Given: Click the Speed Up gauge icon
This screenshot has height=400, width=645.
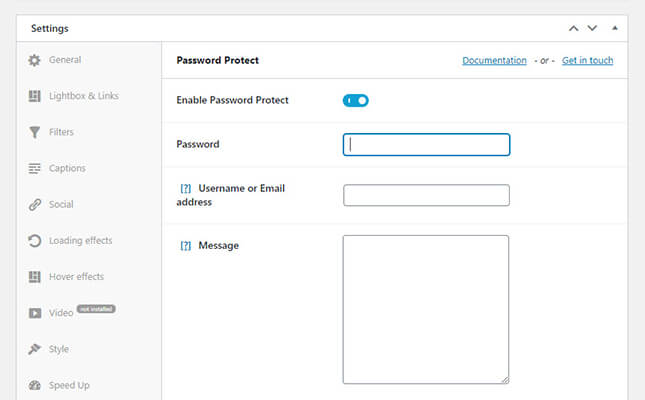Looking at the screenshot, I should point(35,385).
